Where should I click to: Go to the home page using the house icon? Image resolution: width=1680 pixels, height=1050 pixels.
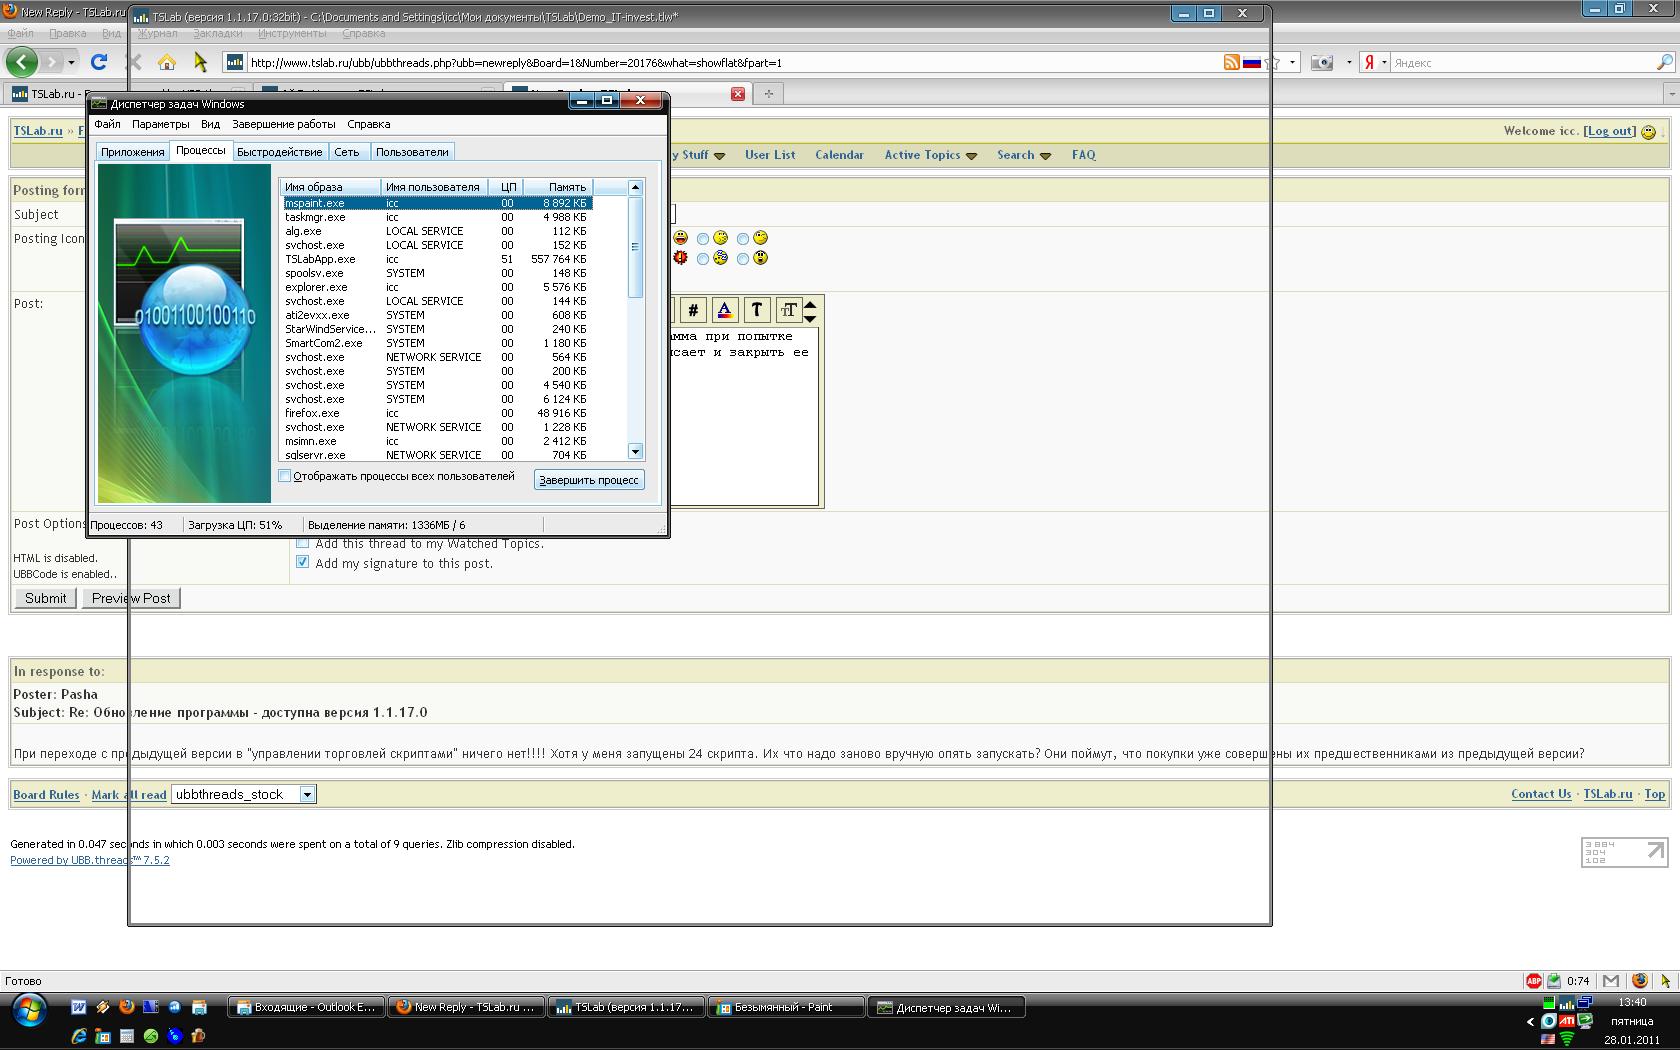(x=167, y=62)
